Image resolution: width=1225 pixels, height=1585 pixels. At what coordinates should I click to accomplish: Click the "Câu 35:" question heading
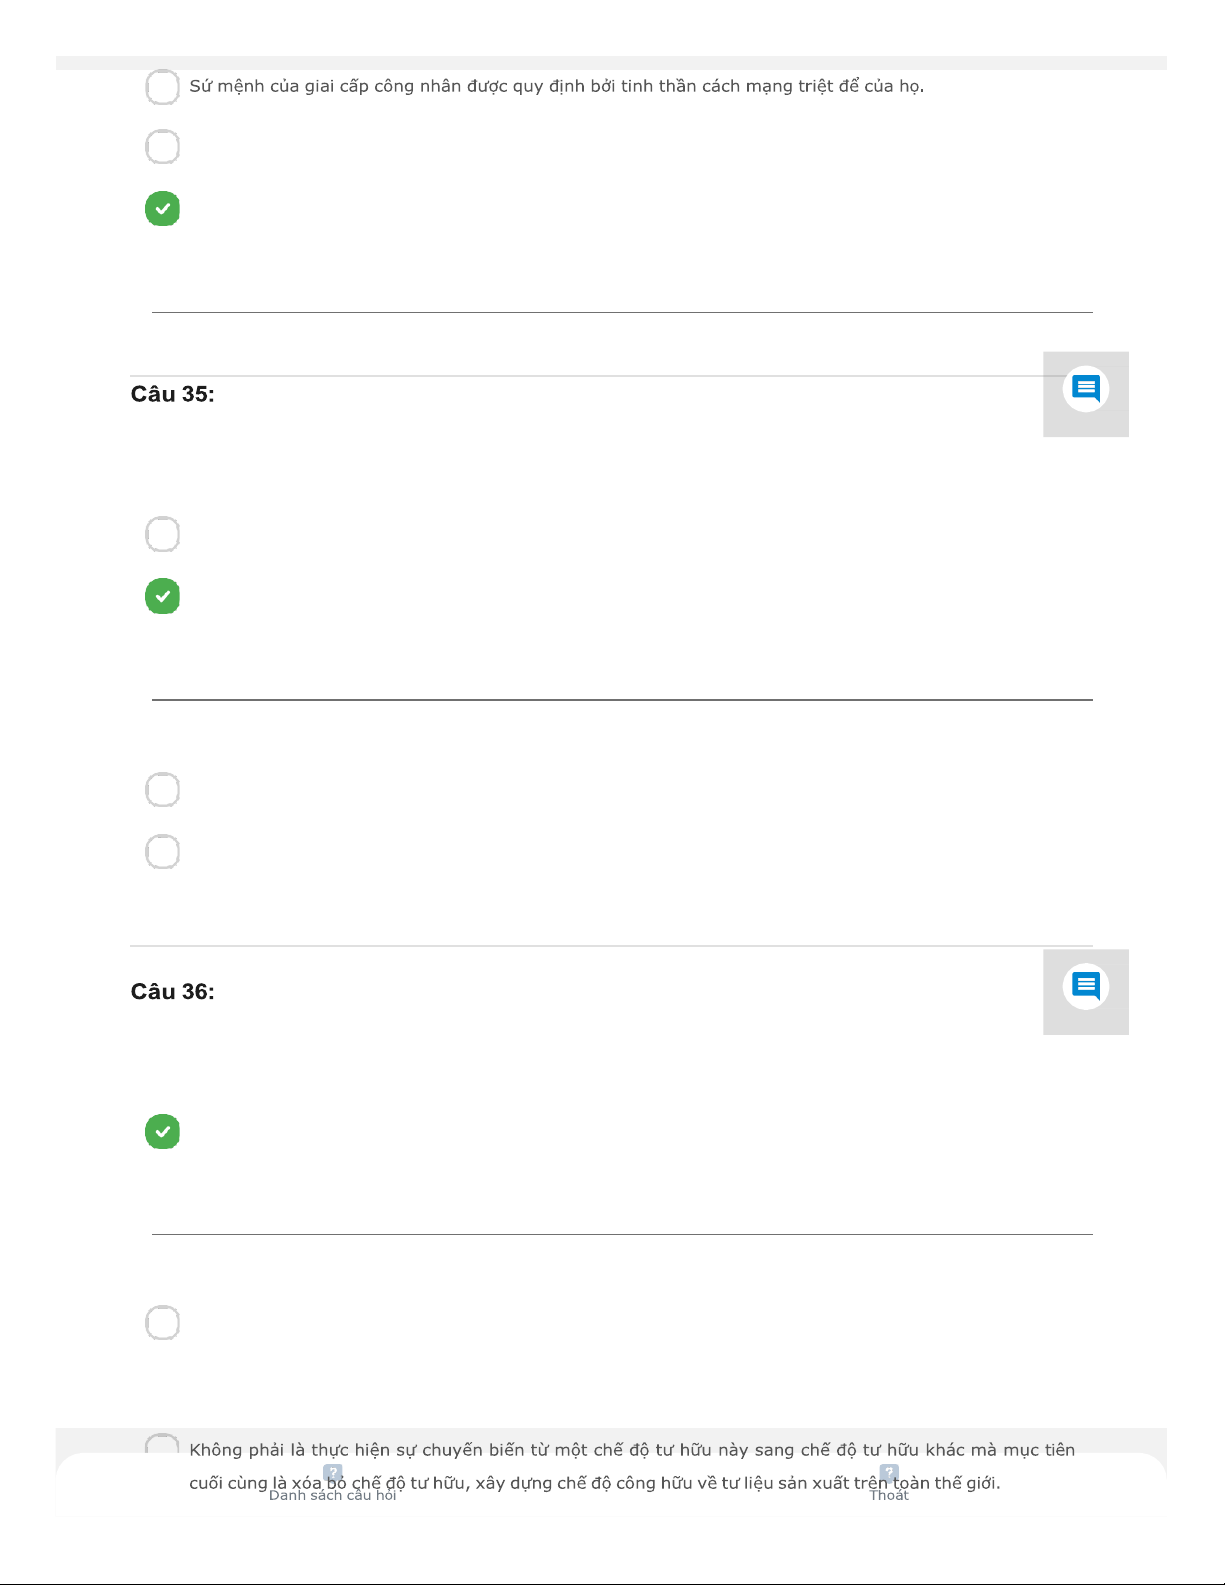tap(172, 394)
